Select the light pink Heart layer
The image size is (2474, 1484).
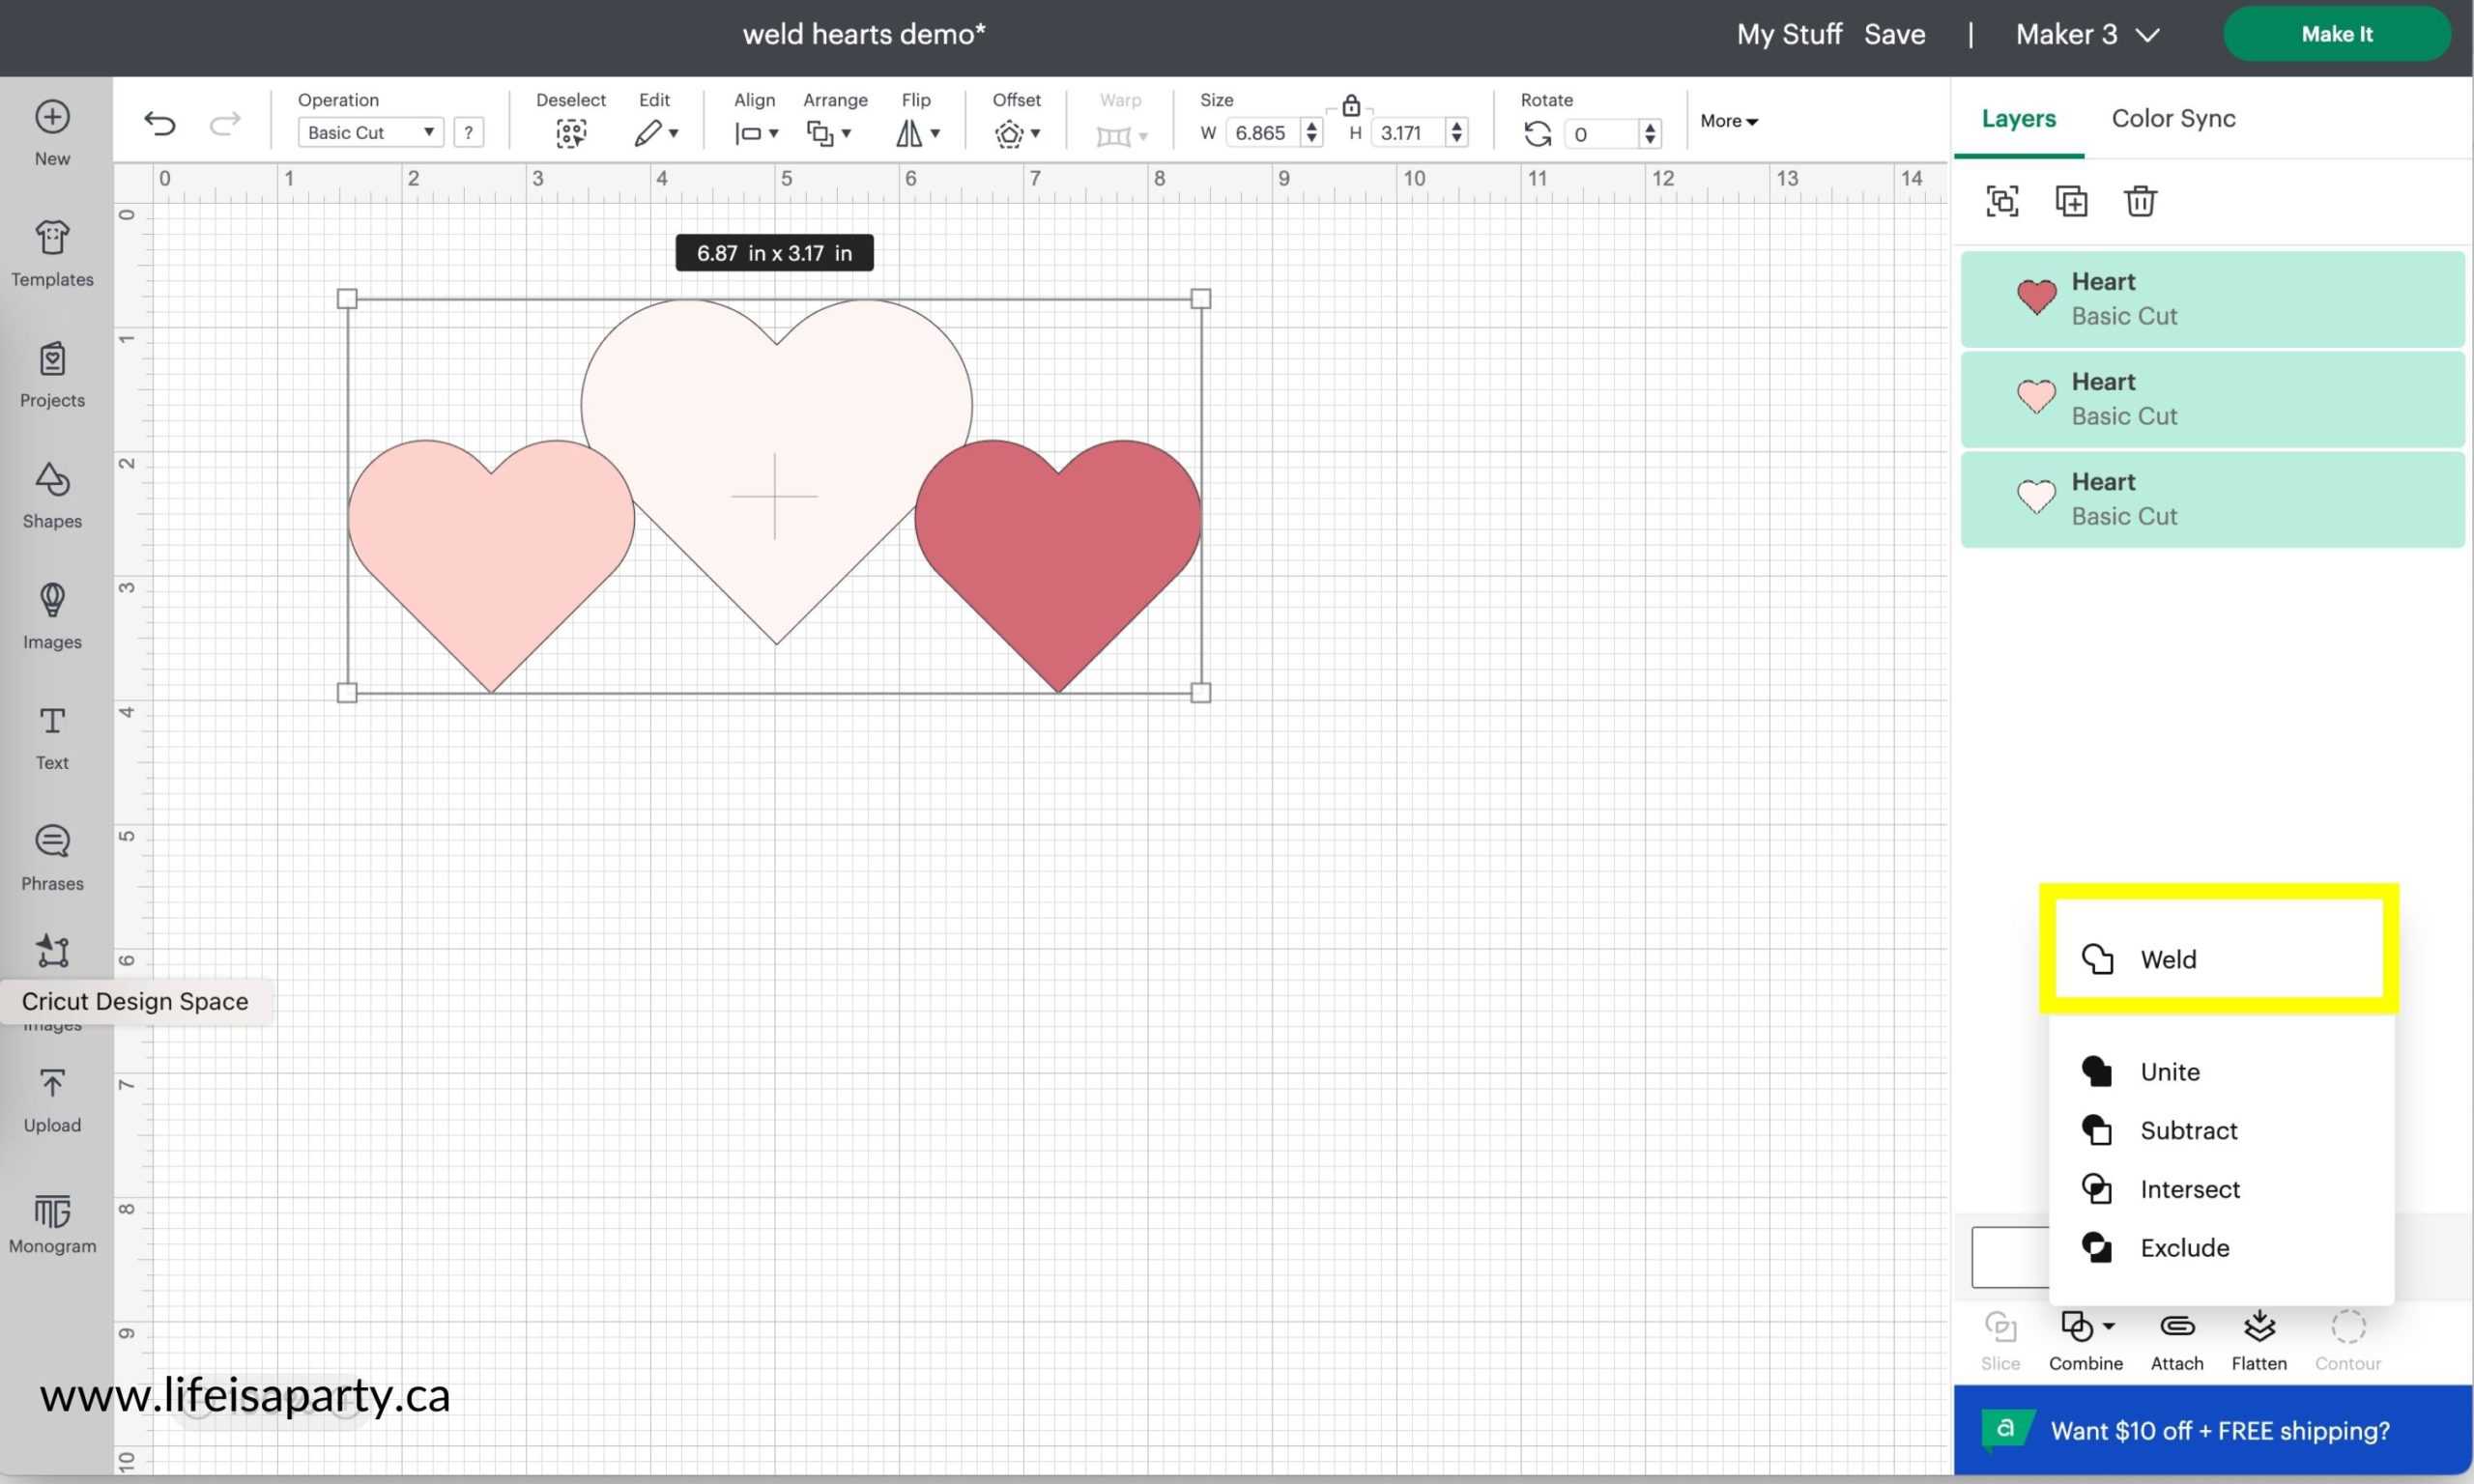(x=2212, y=399)
